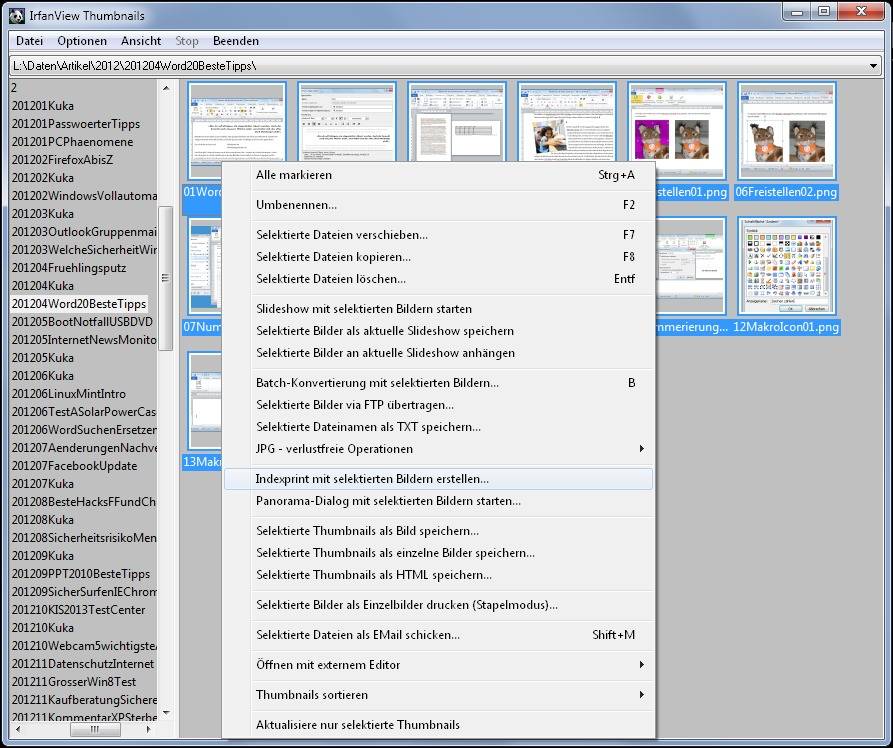This screenshot has width=893, height=748.
Task: Open folder 201204Fruehlingsputz
Action: tap(69, 268)
